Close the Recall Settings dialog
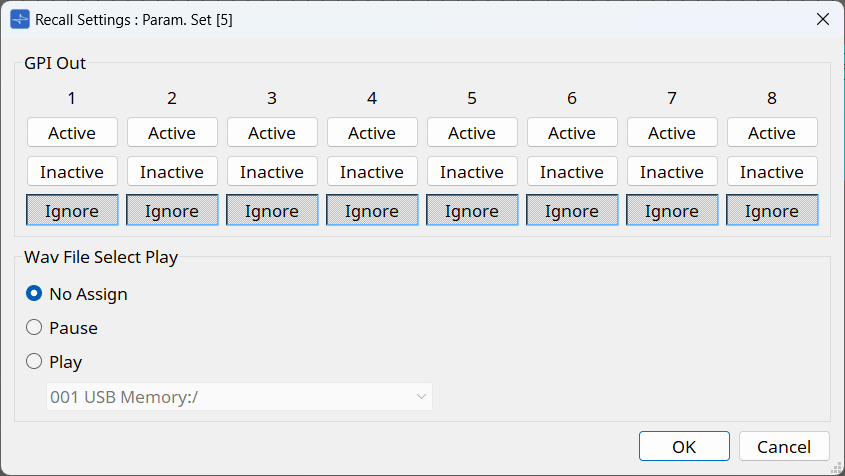 point(822,19)
